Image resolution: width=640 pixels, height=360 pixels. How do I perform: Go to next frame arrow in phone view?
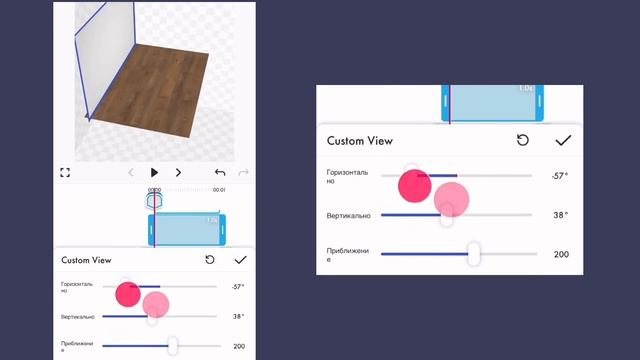pos(178,173)
